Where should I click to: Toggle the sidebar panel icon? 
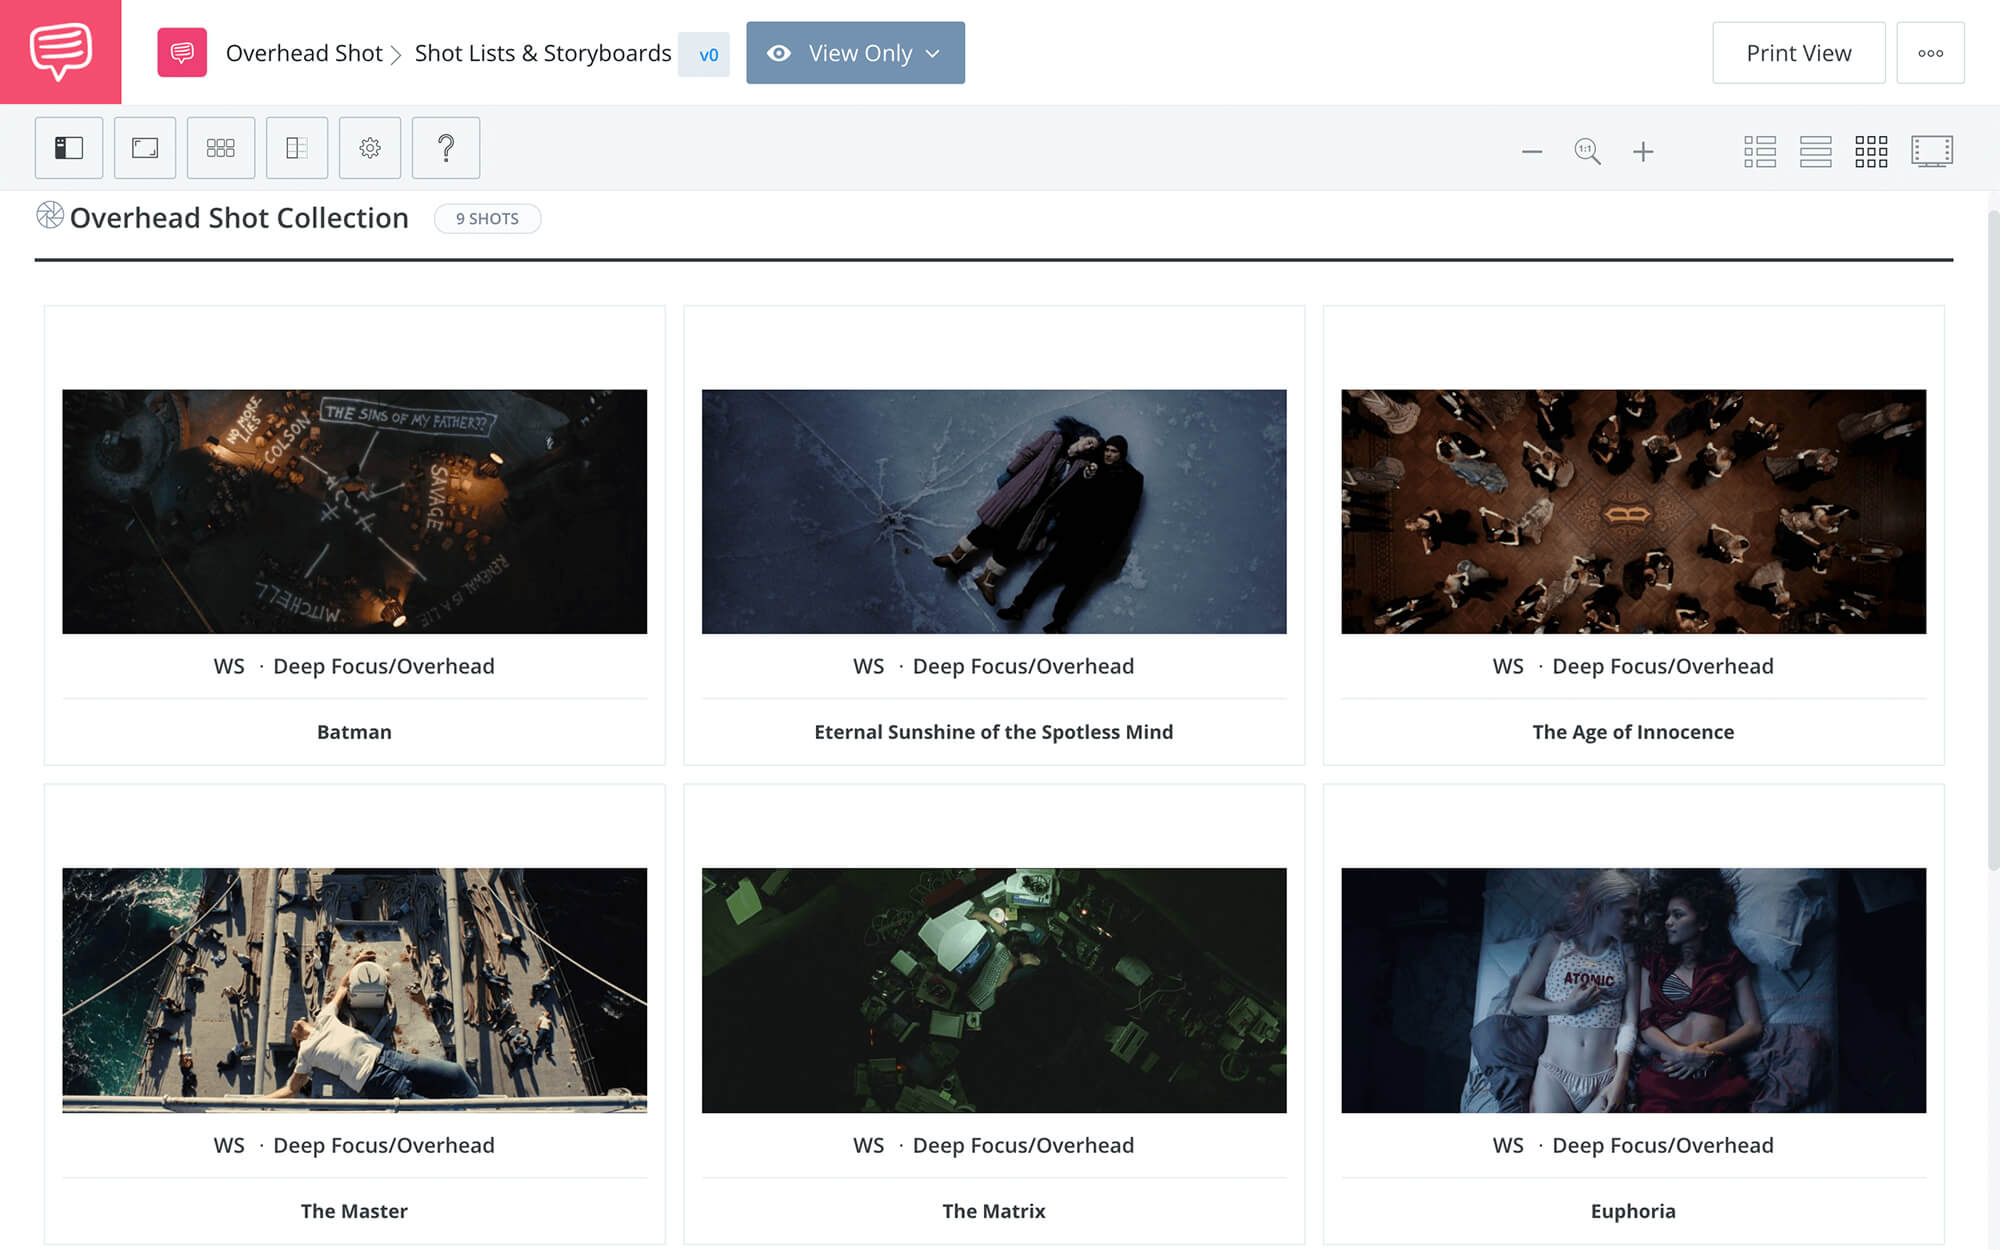click(x=69, y=148)
